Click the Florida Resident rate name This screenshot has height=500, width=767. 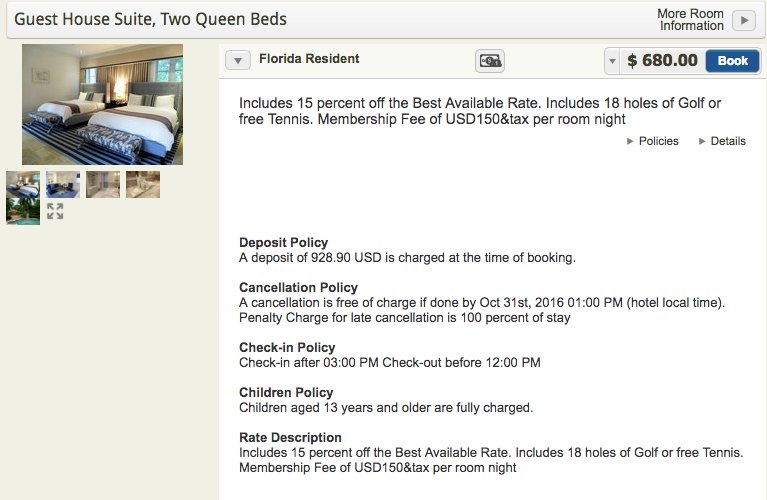coord(309,59)
